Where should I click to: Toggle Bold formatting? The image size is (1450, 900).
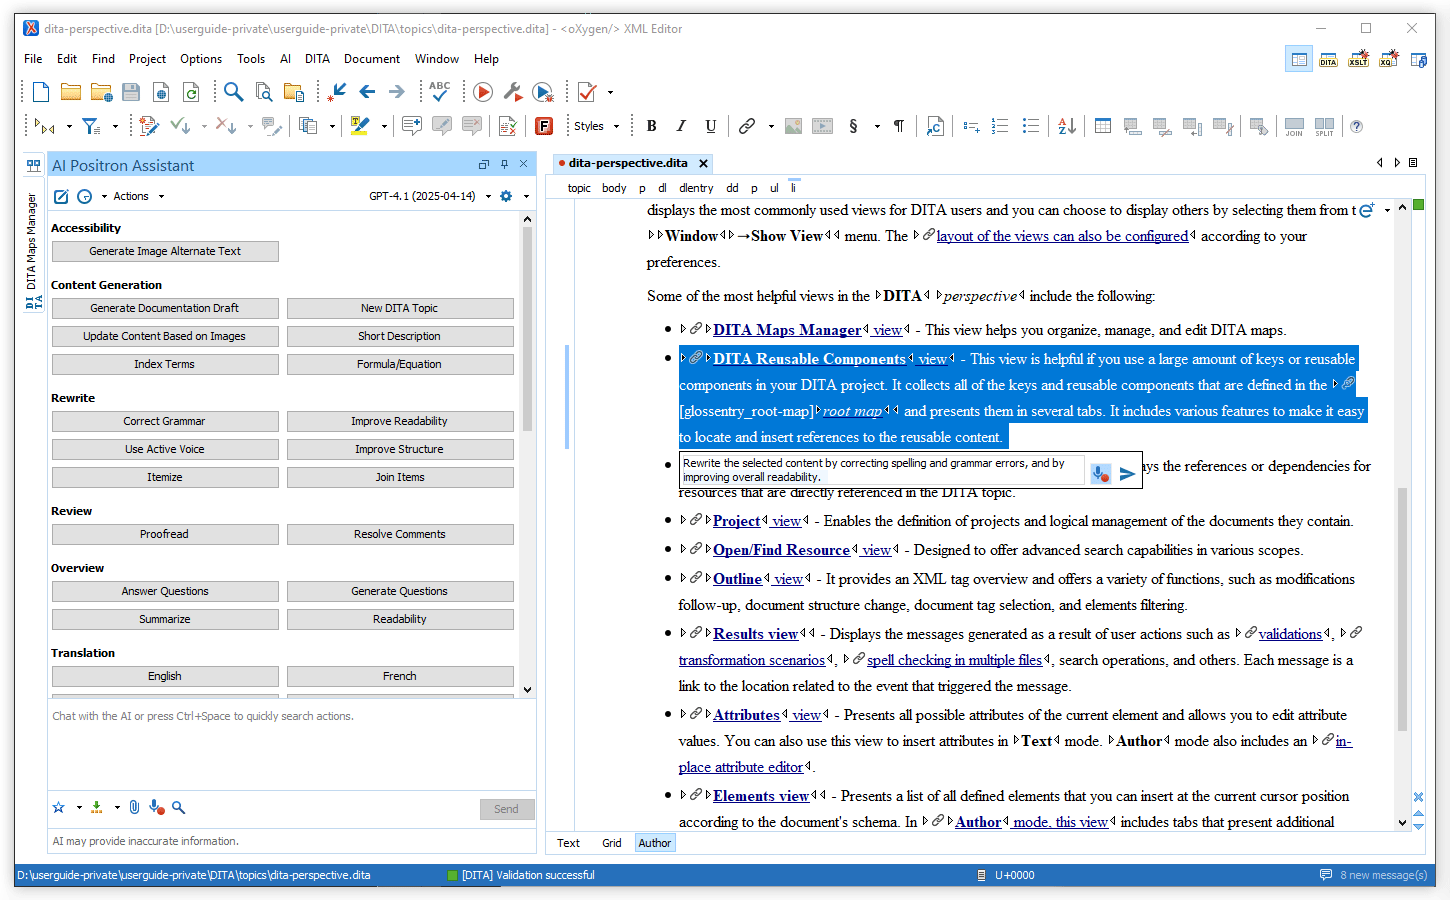click(x=652, y=126)
